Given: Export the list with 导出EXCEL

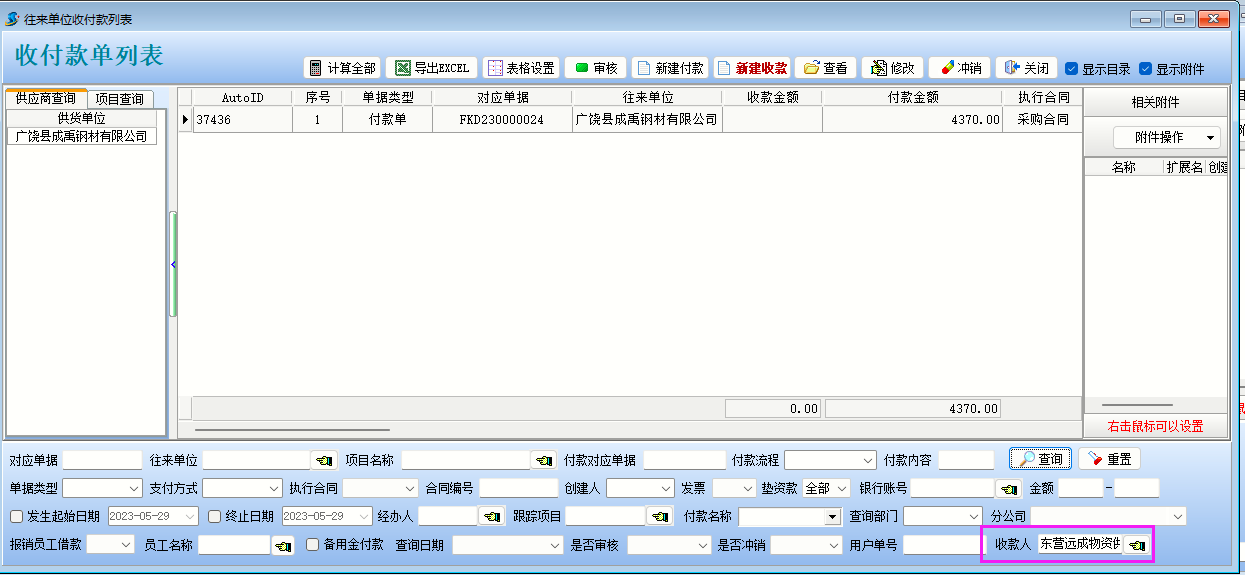Looking at the screenshot, I should click(x=432, y=68).
